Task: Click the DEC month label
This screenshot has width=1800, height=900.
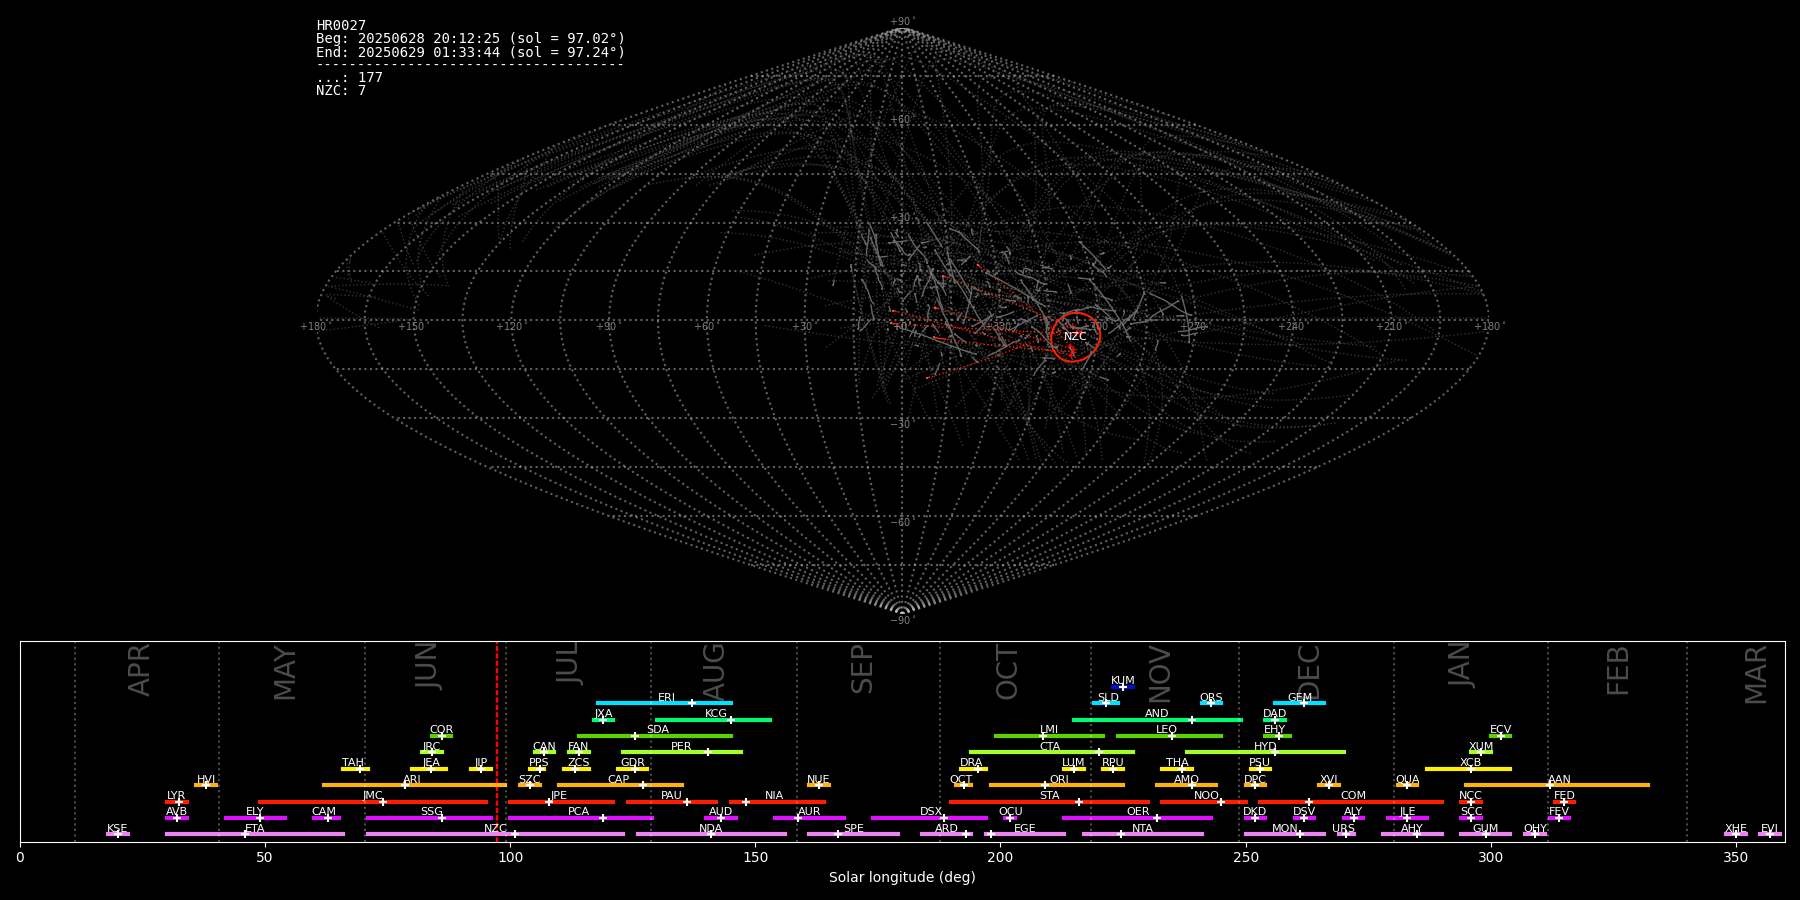Action: [1309, 672]
